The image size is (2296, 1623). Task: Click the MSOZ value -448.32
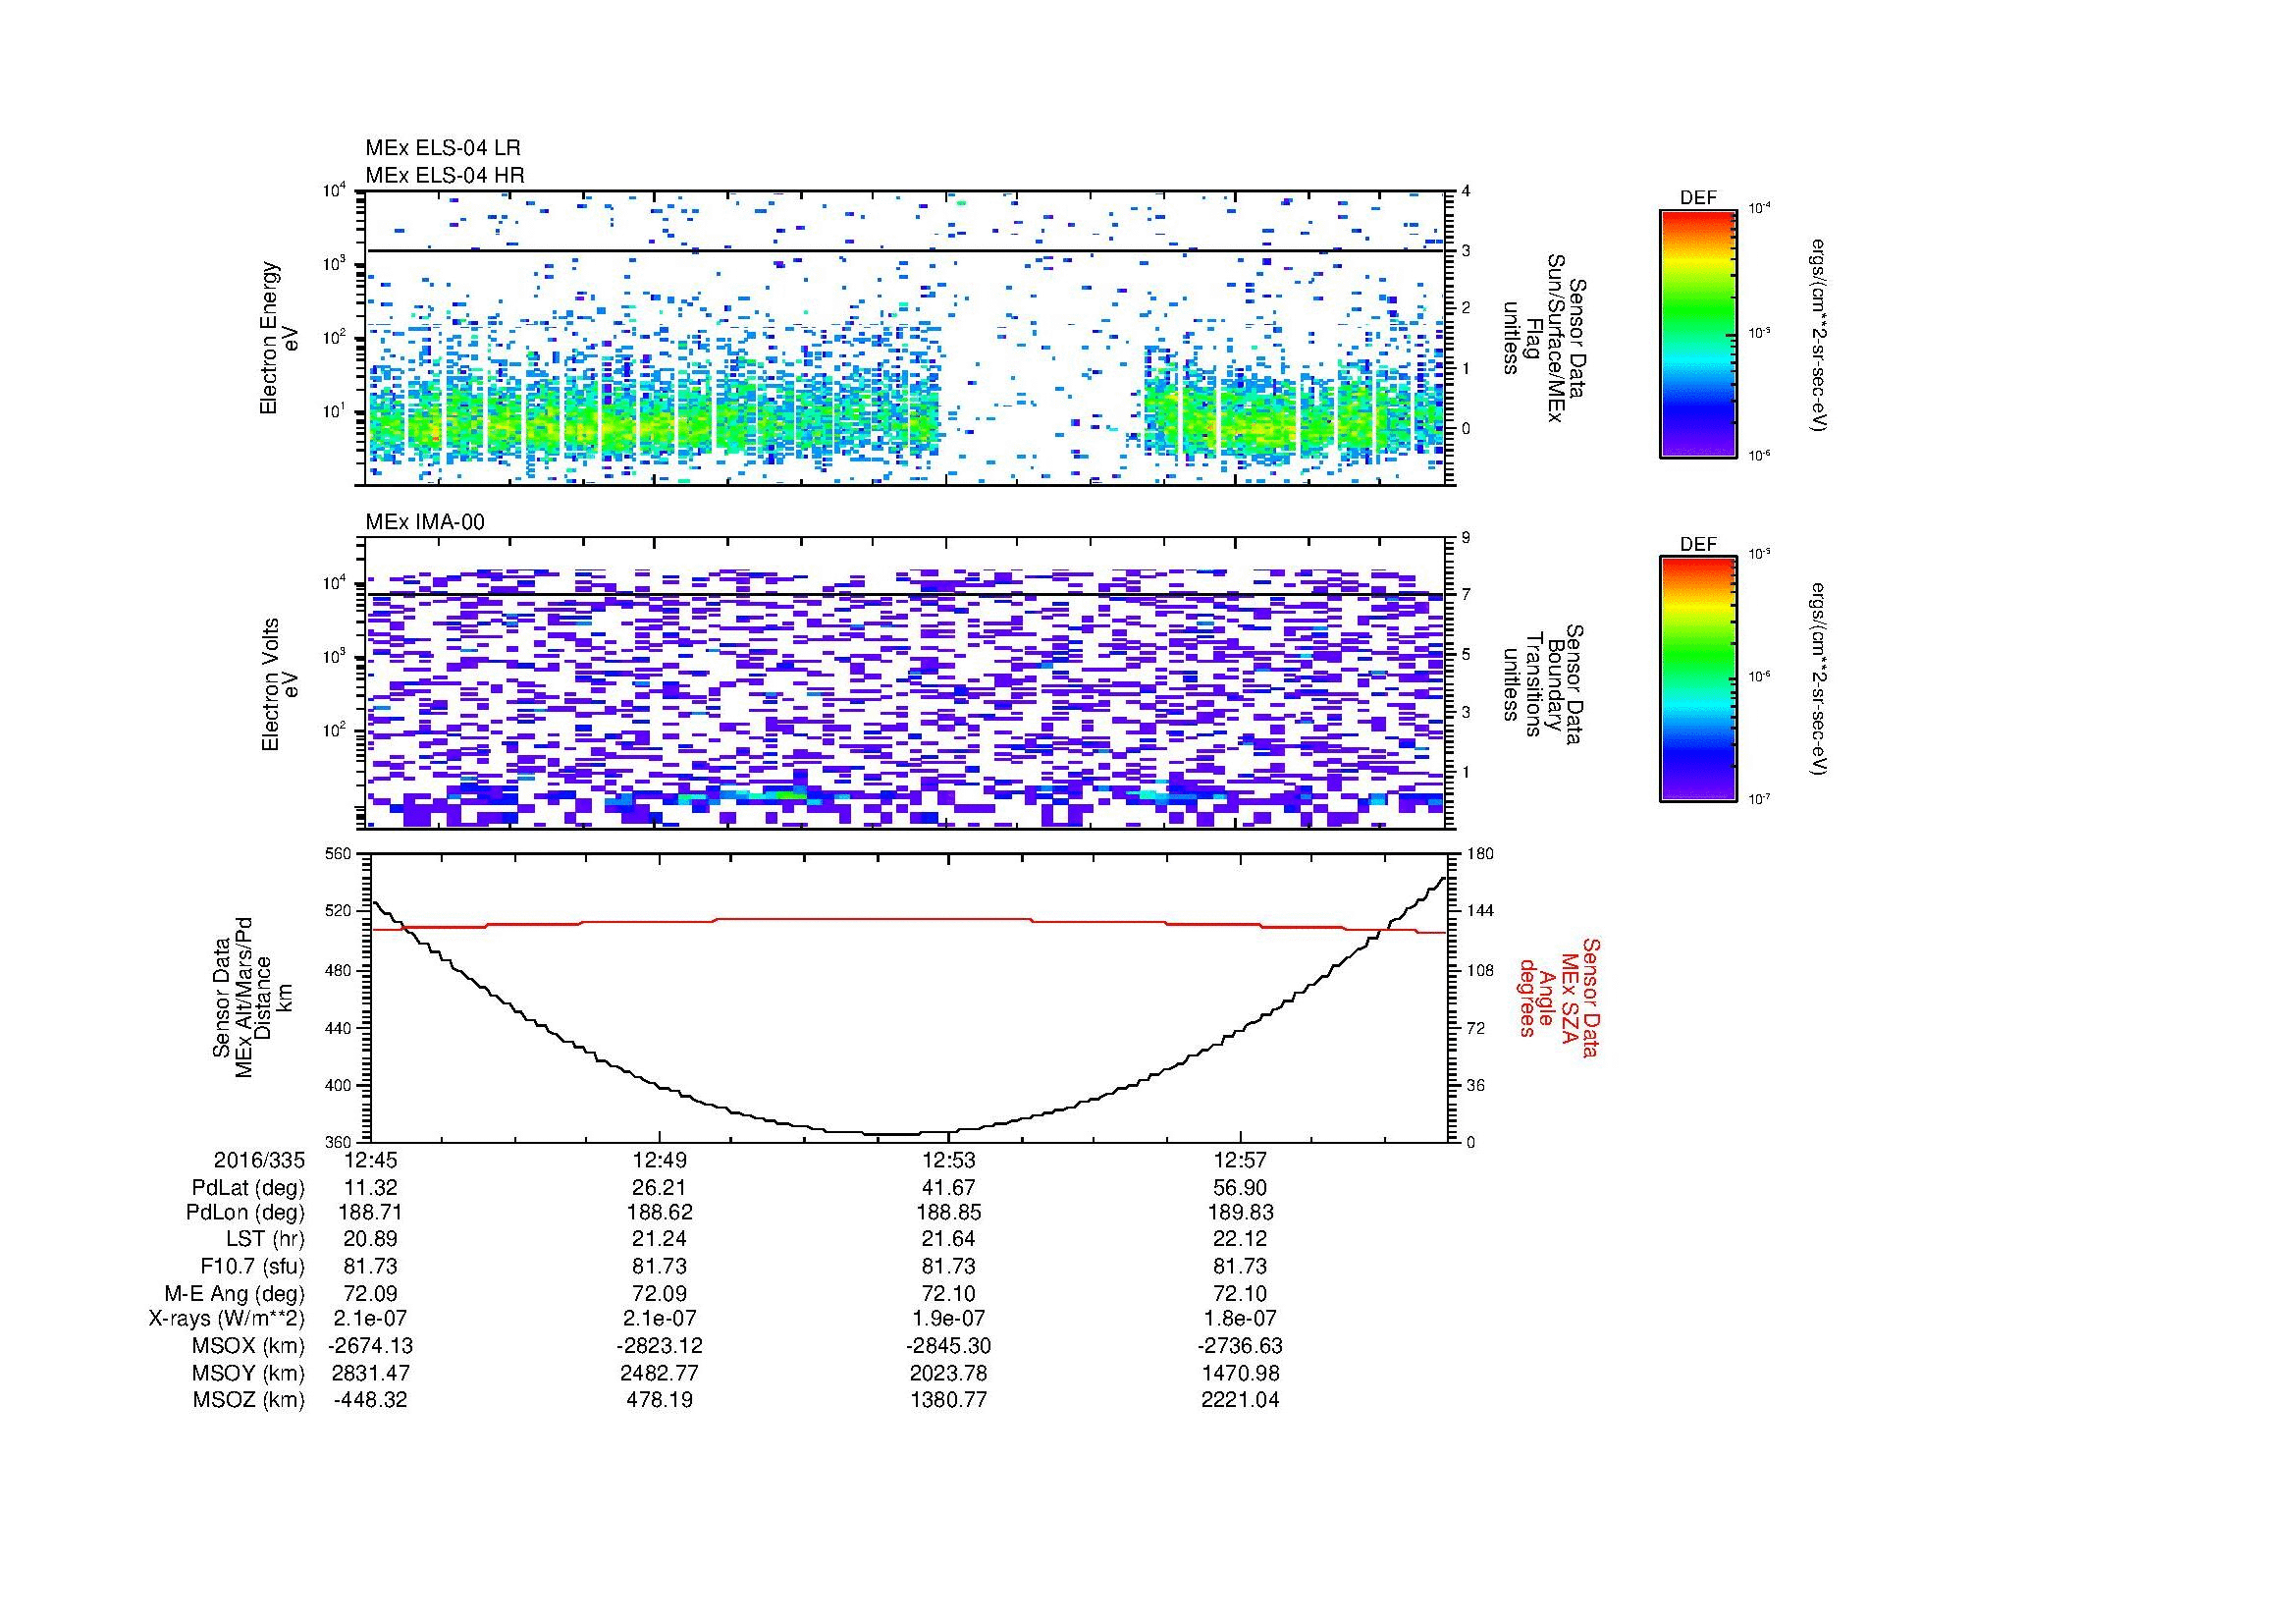point(370,1400)
